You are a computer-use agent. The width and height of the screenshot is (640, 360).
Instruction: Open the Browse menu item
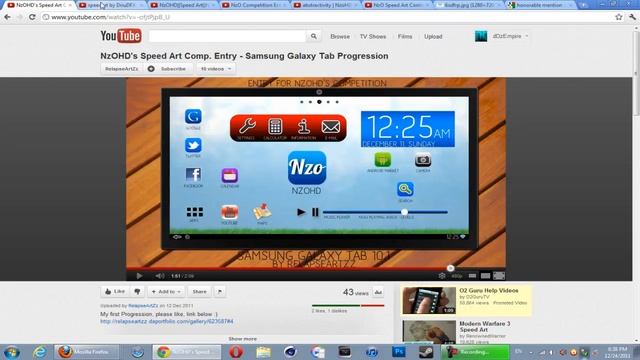[340, 36]
